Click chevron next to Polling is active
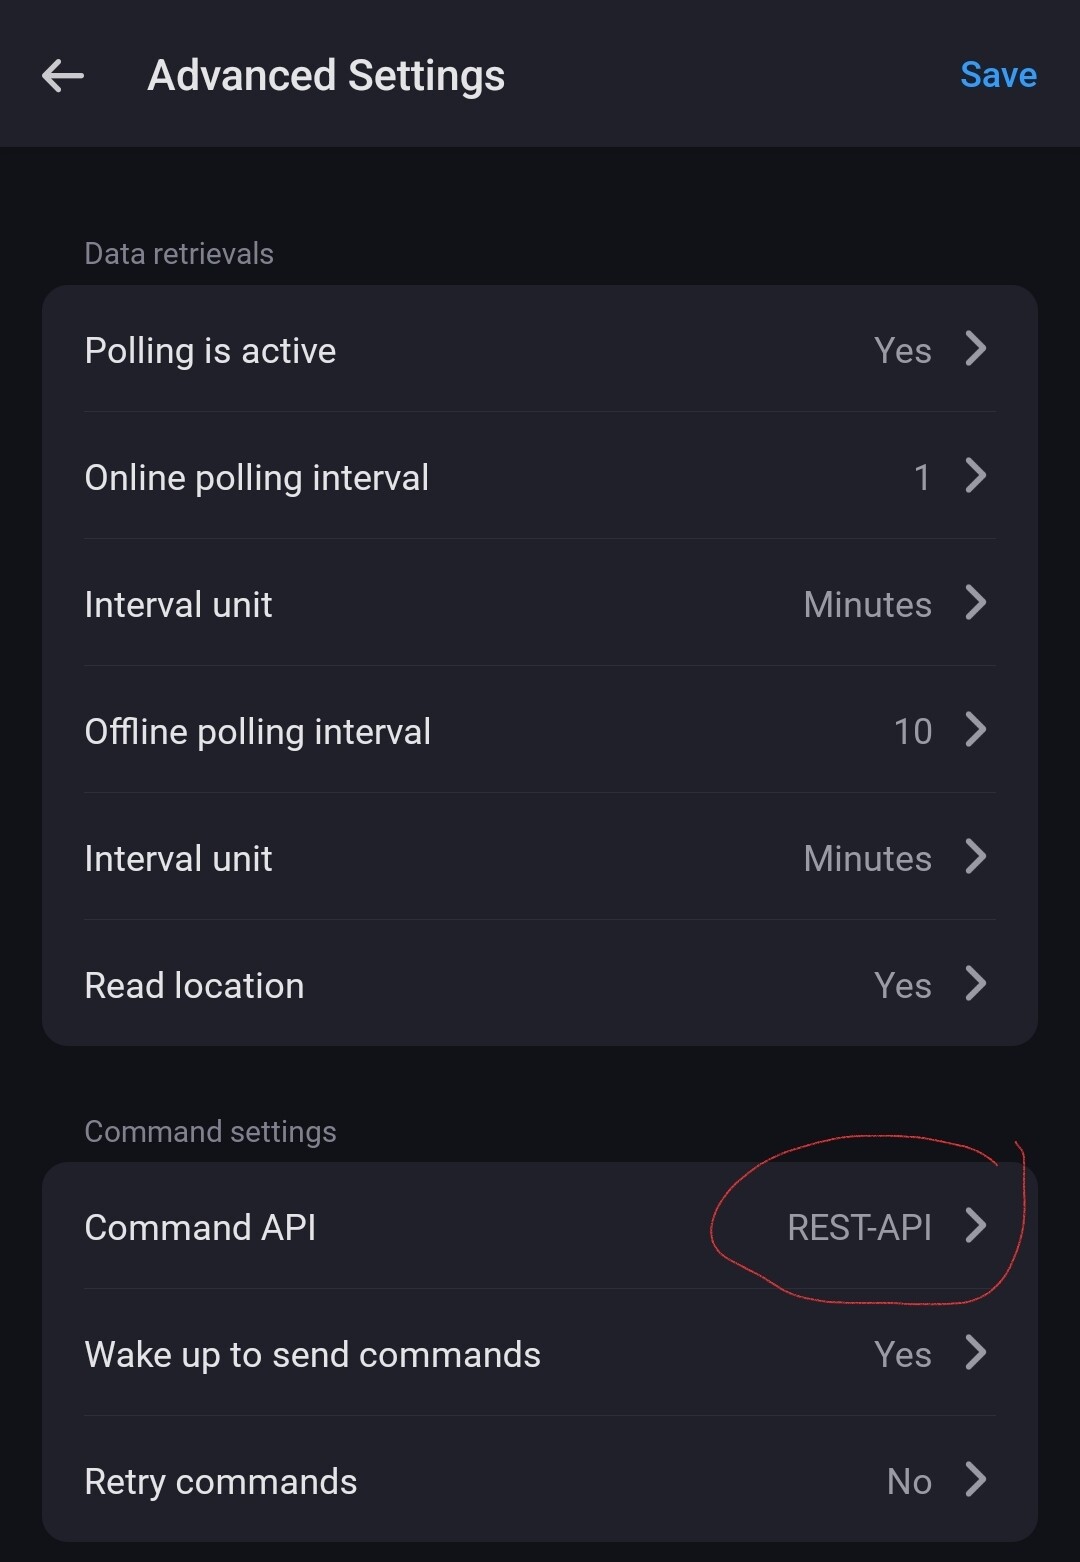The image size is (1080, 1562). (x=976, y=349)
